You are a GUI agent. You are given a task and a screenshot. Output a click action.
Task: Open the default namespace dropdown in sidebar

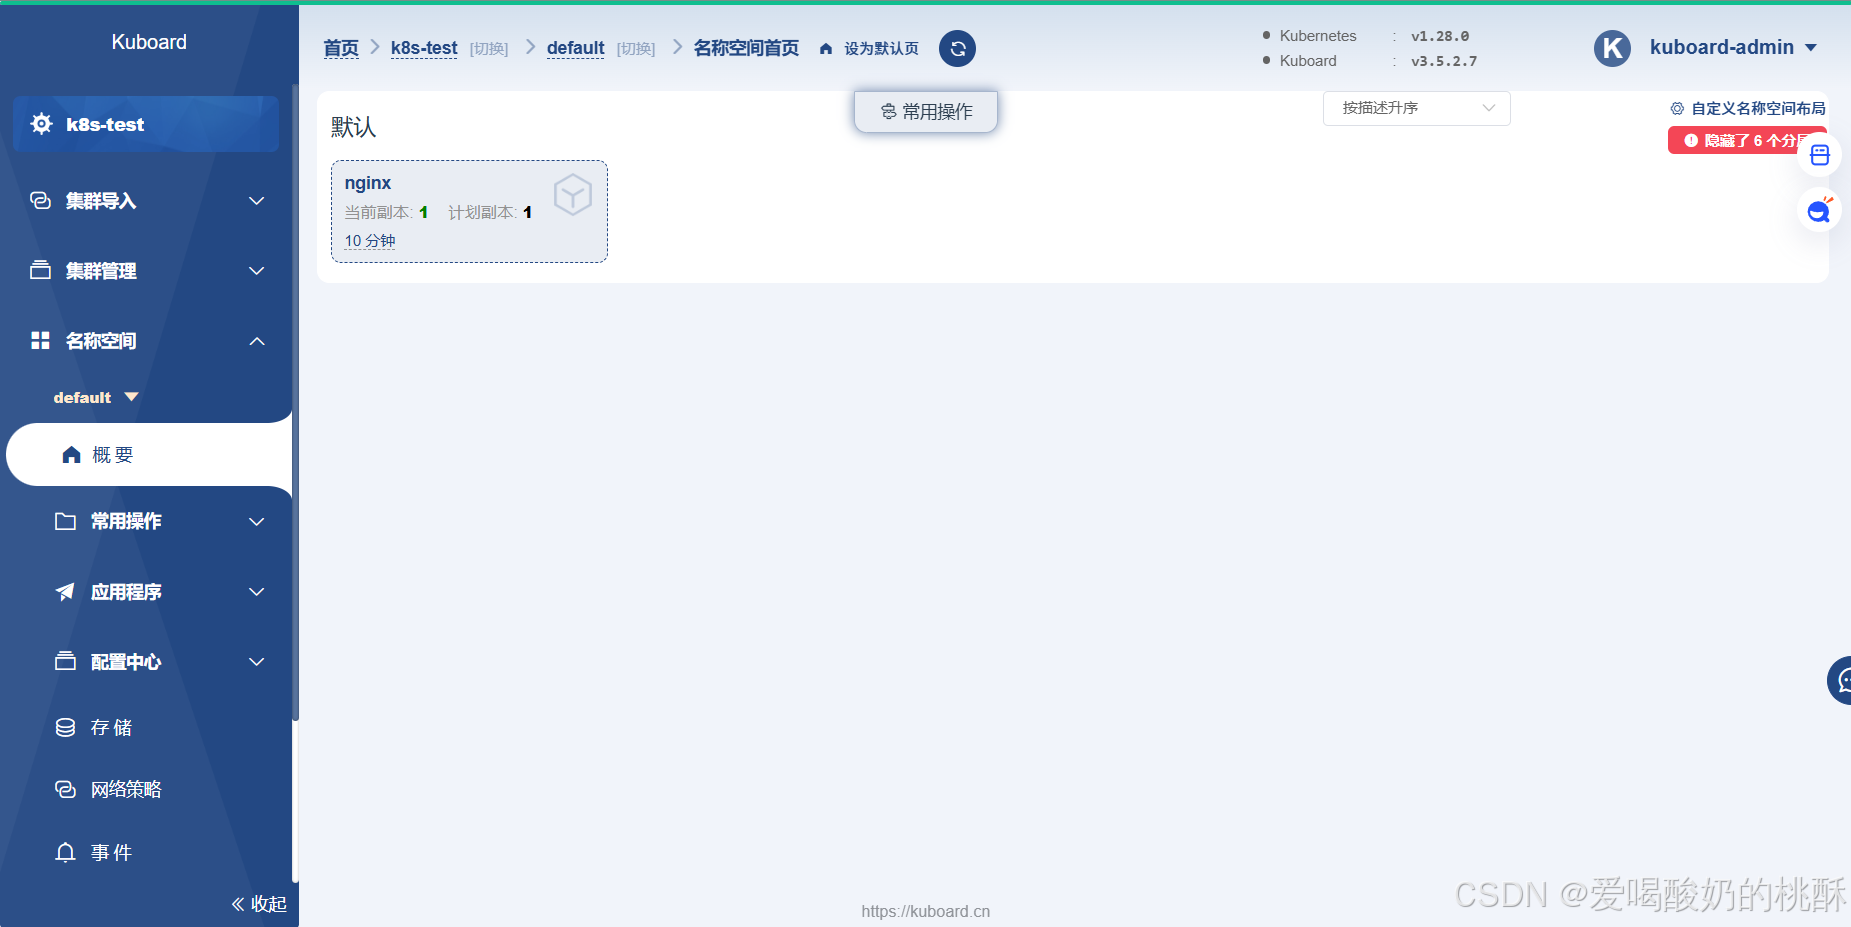coord(96,397)
